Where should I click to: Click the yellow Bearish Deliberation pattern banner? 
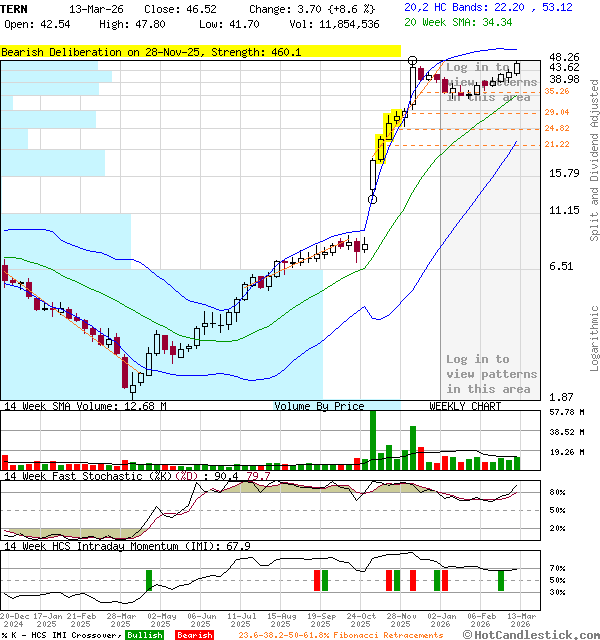click(x=200, y=51)
